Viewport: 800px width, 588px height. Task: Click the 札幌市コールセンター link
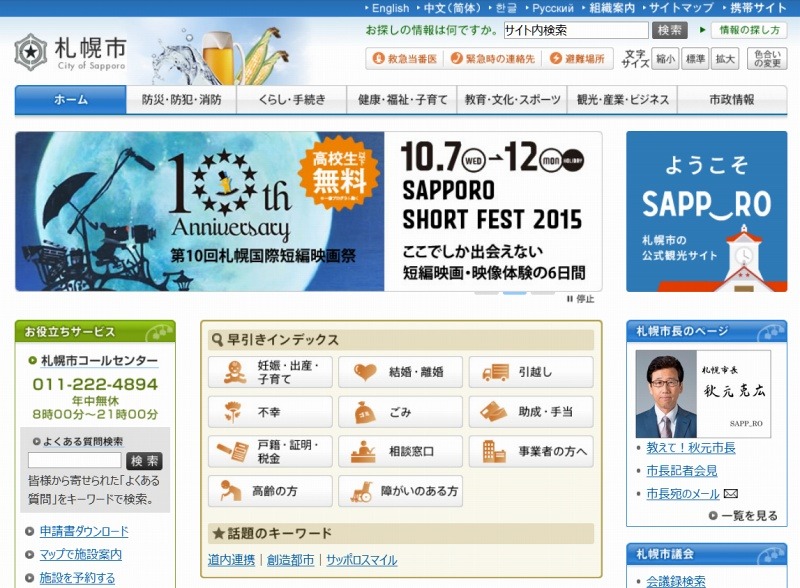99,361
